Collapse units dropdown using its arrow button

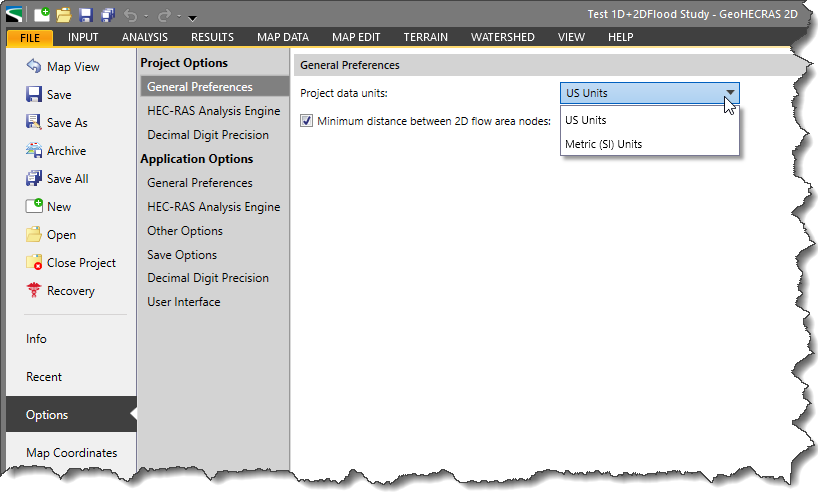(x=730, y=93)
